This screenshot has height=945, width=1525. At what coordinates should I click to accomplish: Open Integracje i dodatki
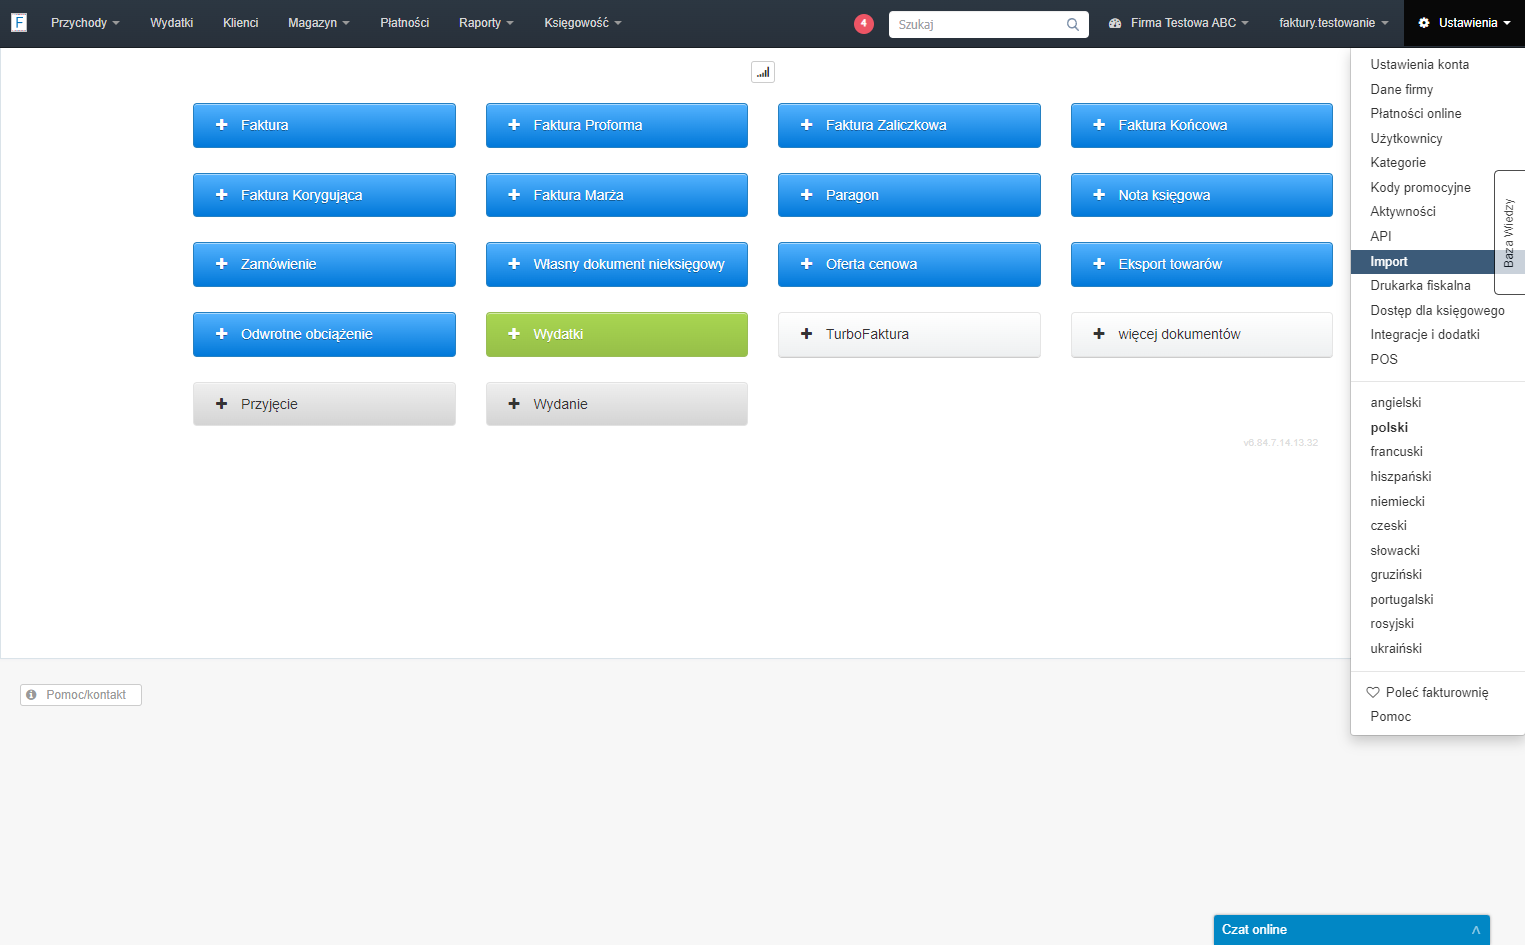[x=1425, y=335]
